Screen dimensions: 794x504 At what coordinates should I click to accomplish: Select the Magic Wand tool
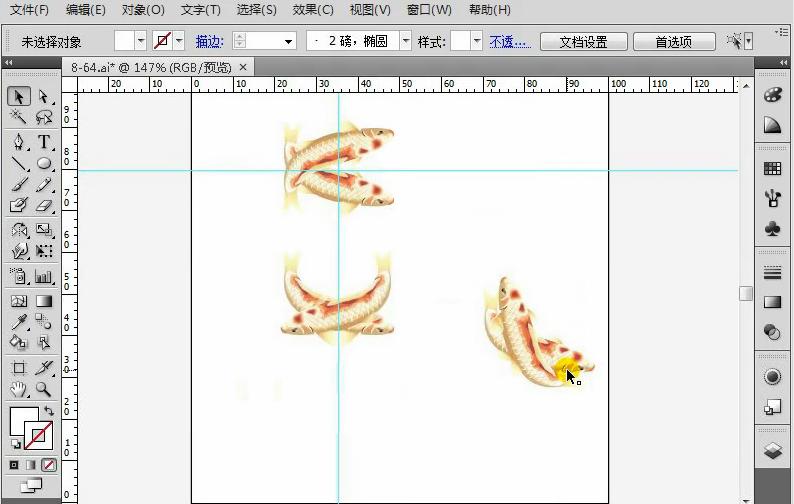click(19, 117)
